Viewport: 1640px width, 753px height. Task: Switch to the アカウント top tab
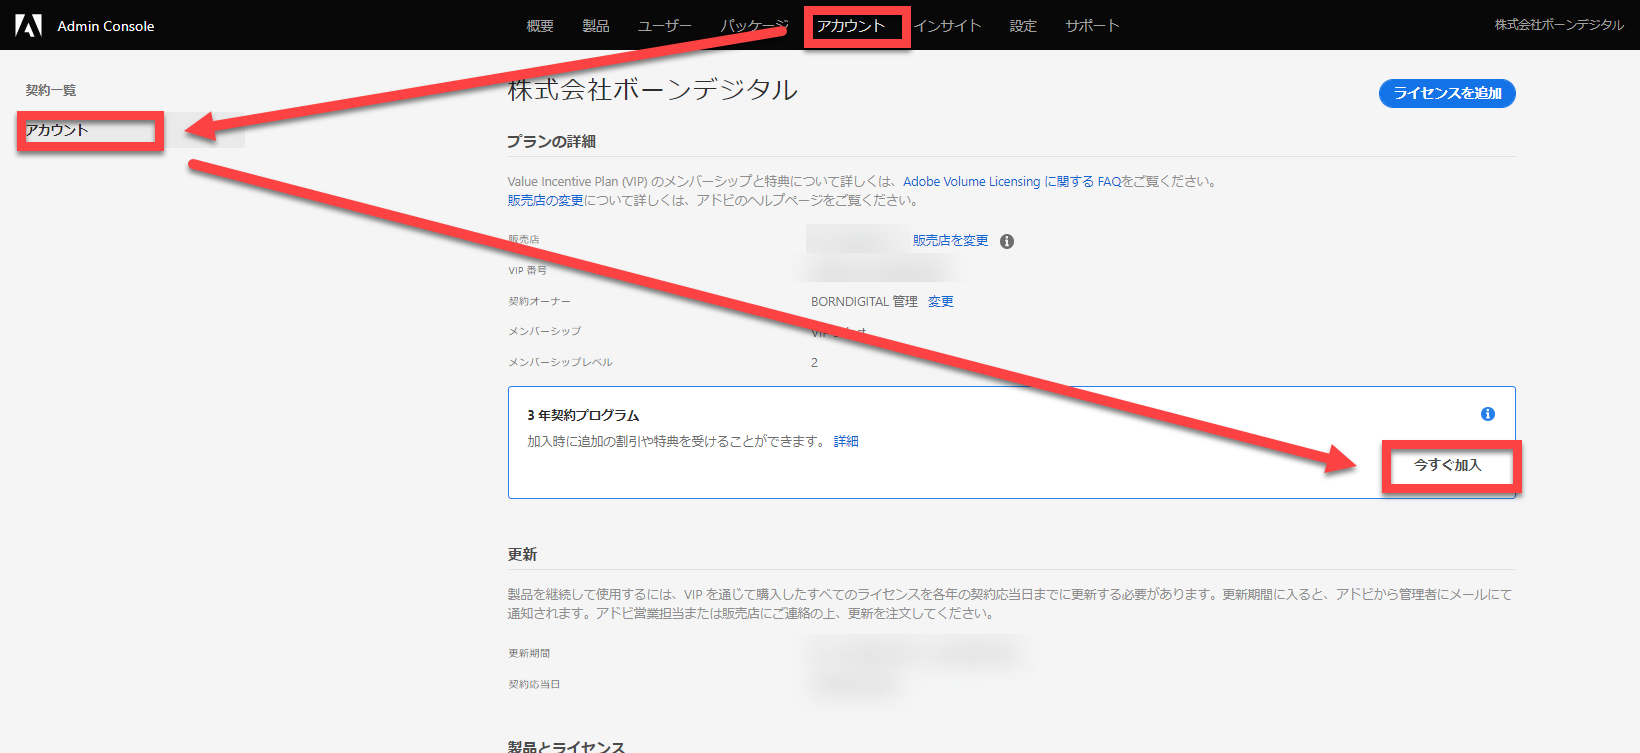(x=851, y=26)
